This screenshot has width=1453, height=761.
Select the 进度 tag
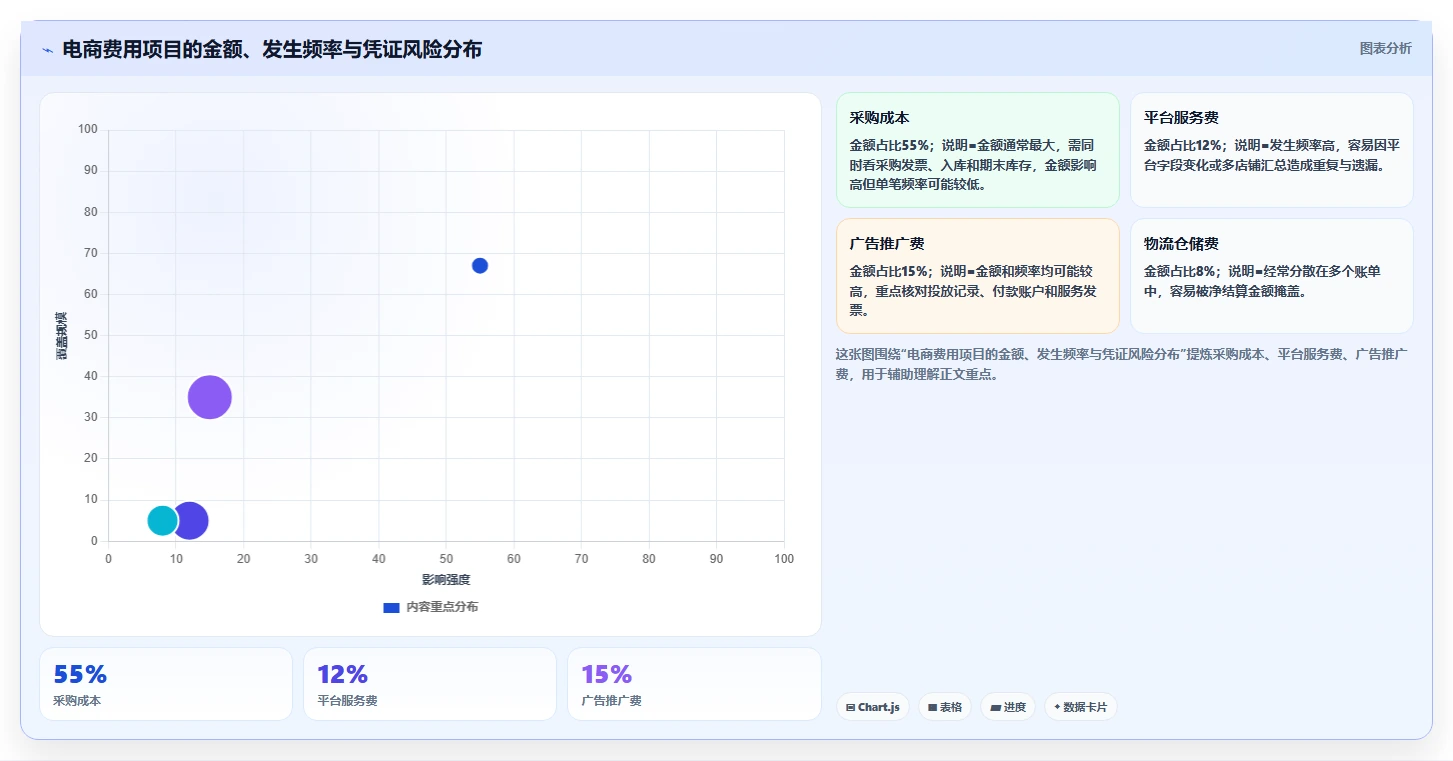1008,707
